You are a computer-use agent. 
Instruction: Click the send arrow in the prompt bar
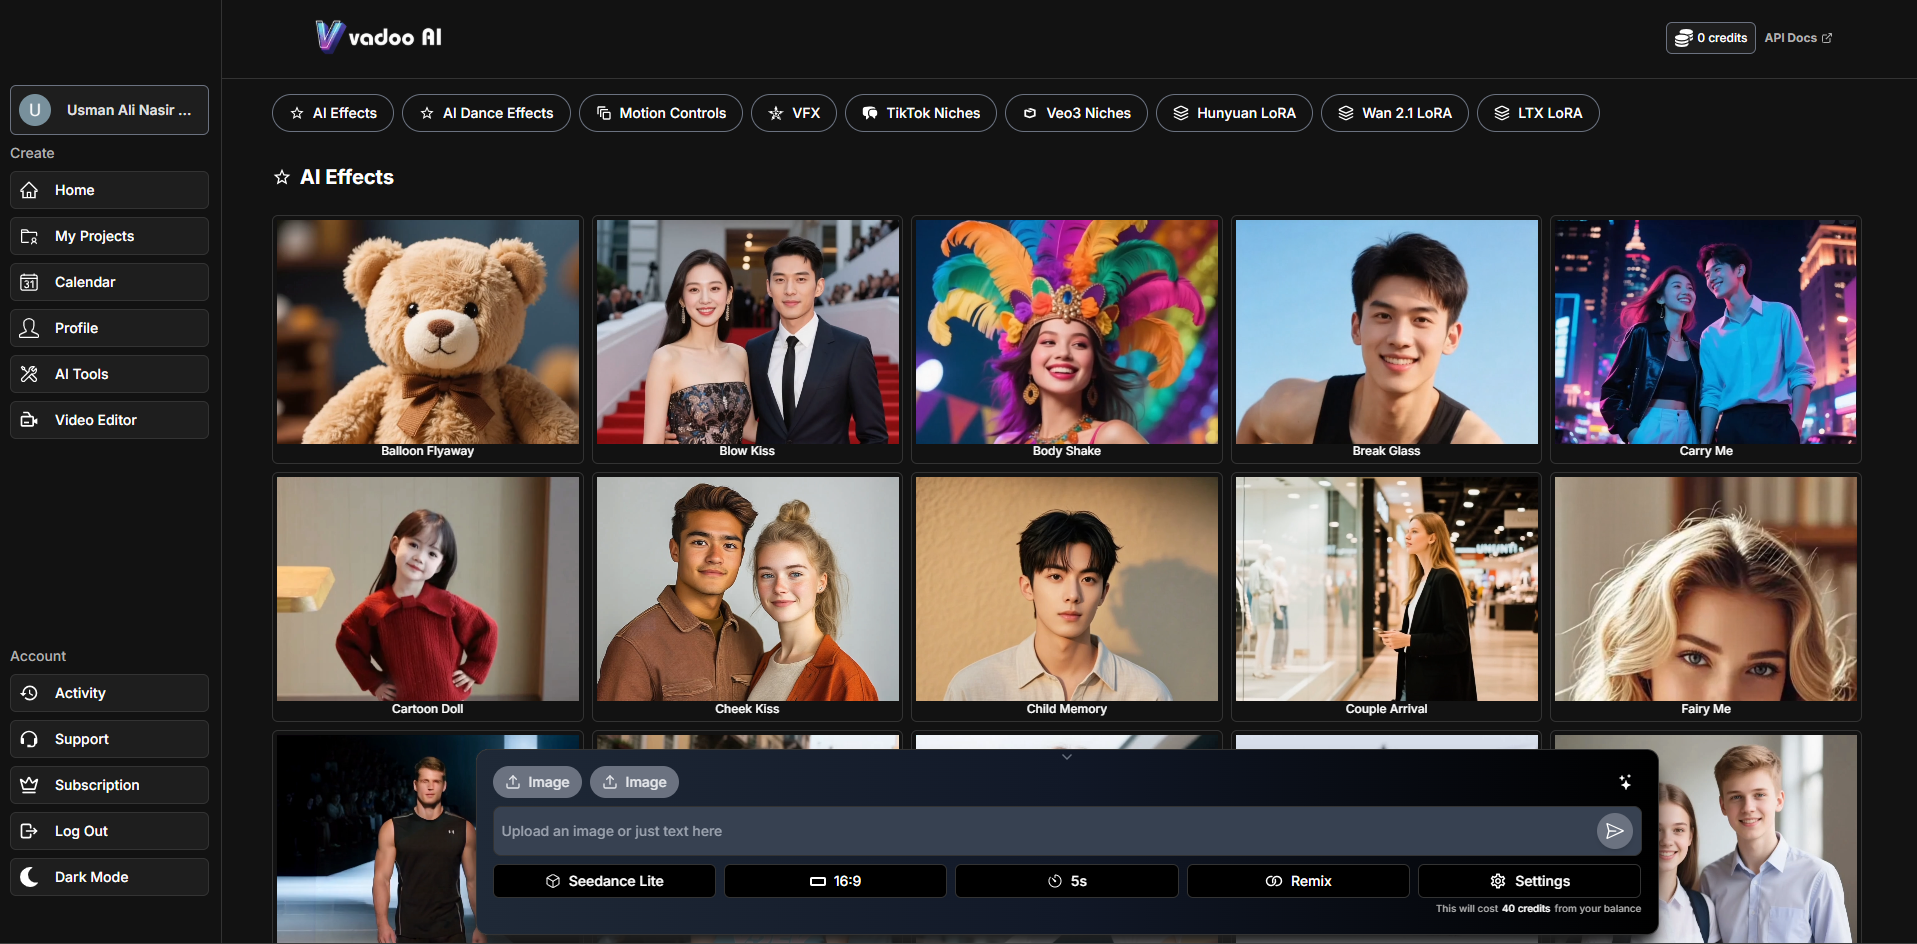click(x=1614, y=830)
